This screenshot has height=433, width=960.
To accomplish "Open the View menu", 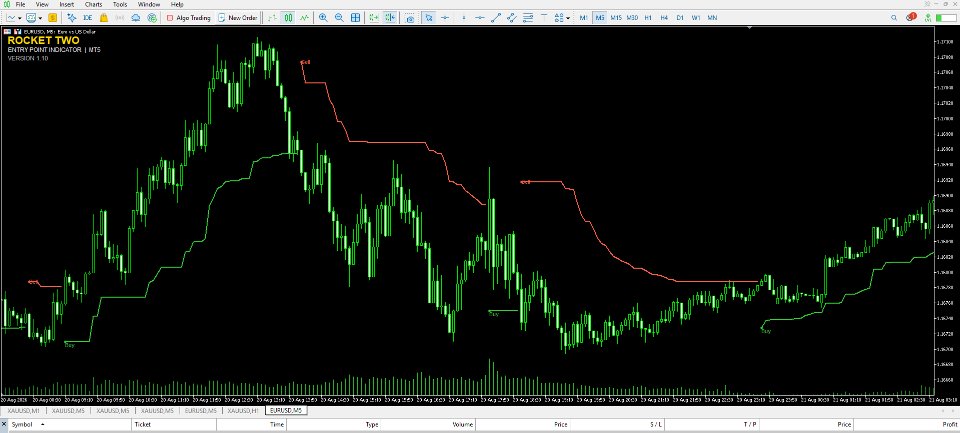I will 42,4.
